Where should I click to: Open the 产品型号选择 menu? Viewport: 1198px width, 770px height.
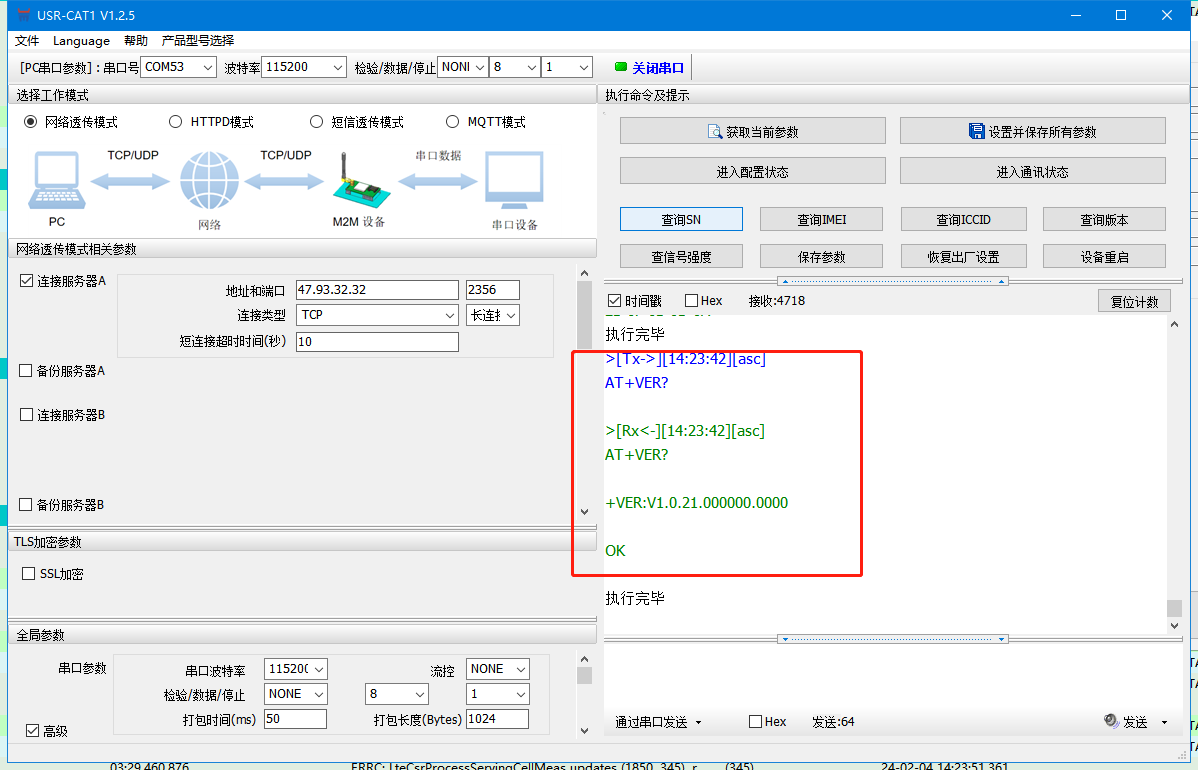pyautogui.click(x=198, y=41)
